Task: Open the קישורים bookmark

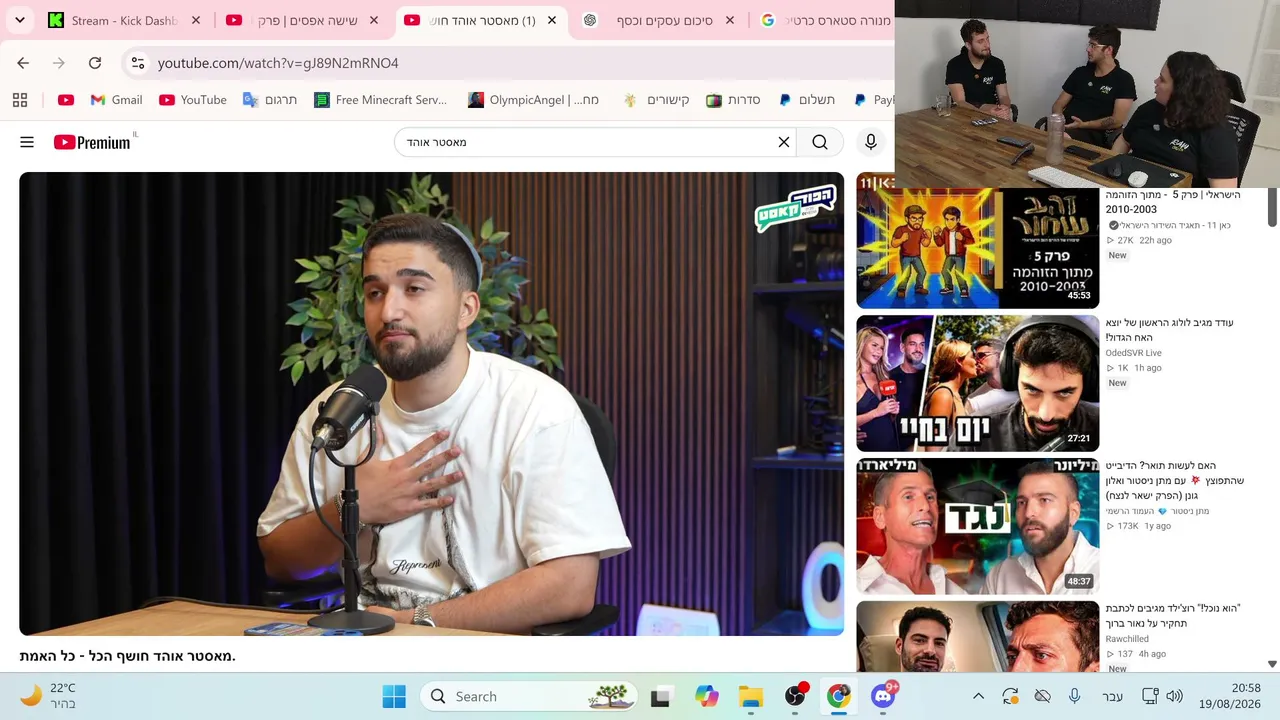Action: (656, 100)
